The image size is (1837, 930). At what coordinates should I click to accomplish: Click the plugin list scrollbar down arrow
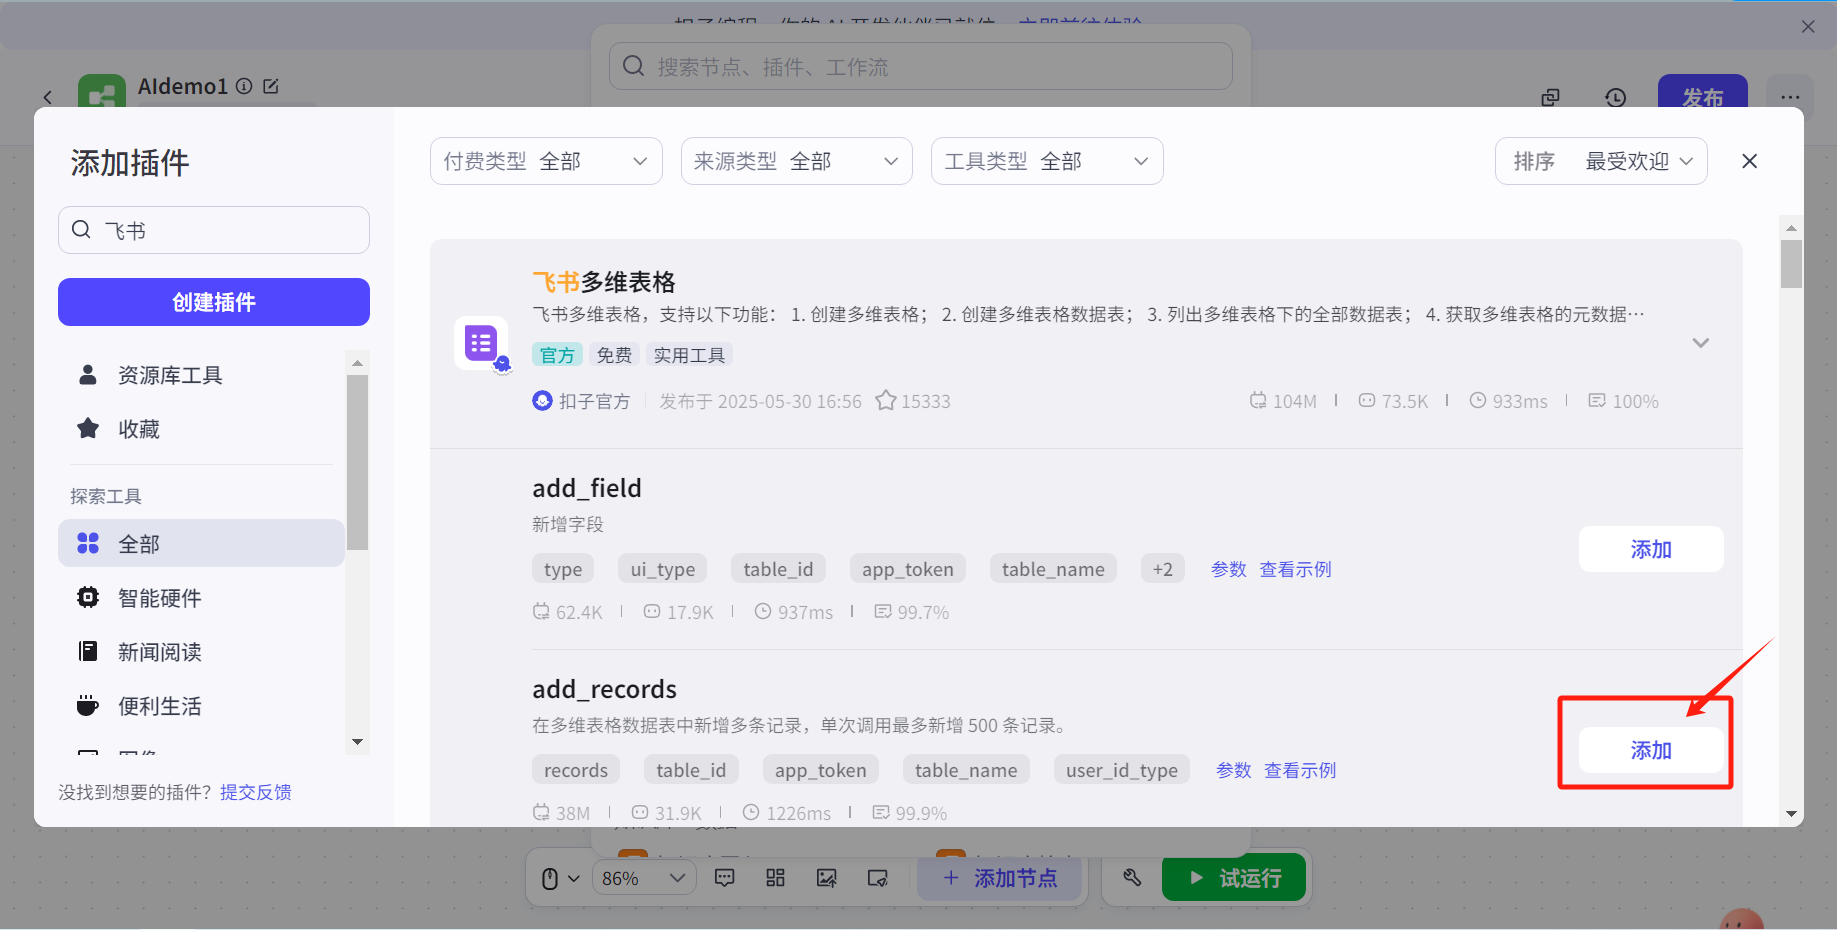1791,814
